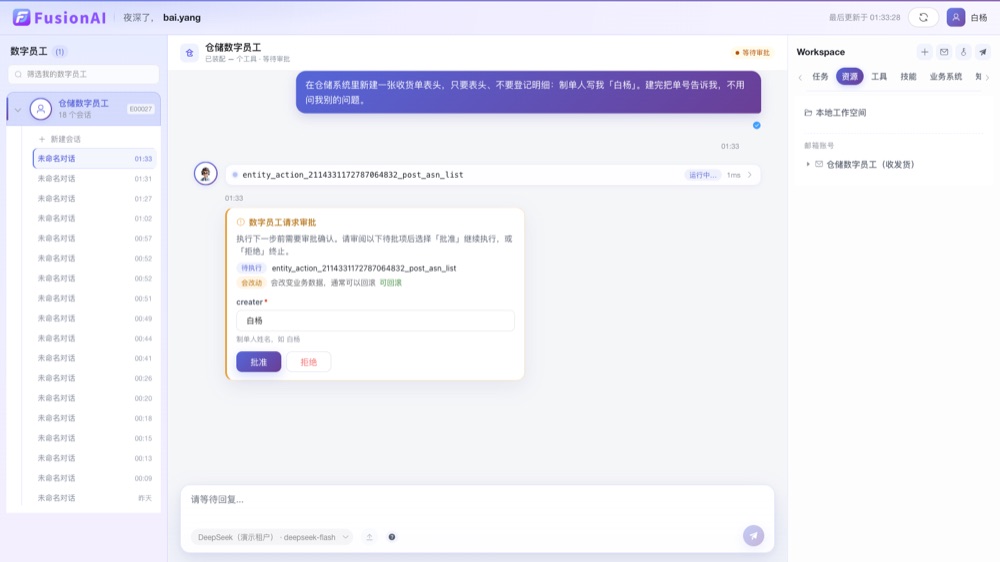The width and height of the screenshot is (1000, 562).
Task: Click the plus icon in Workspace header
Action: point(924,52)
